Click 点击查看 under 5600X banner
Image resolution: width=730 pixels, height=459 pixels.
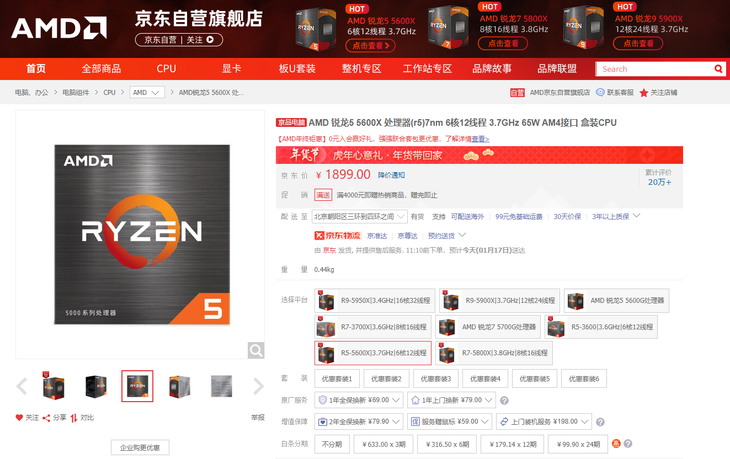(371, 45)
